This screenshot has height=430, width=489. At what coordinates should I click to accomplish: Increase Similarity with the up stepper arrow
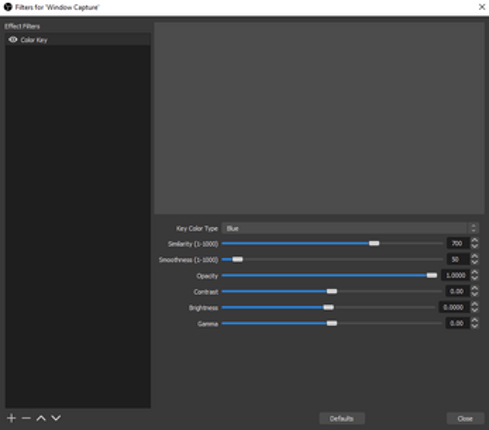click(x=475, y=240)
